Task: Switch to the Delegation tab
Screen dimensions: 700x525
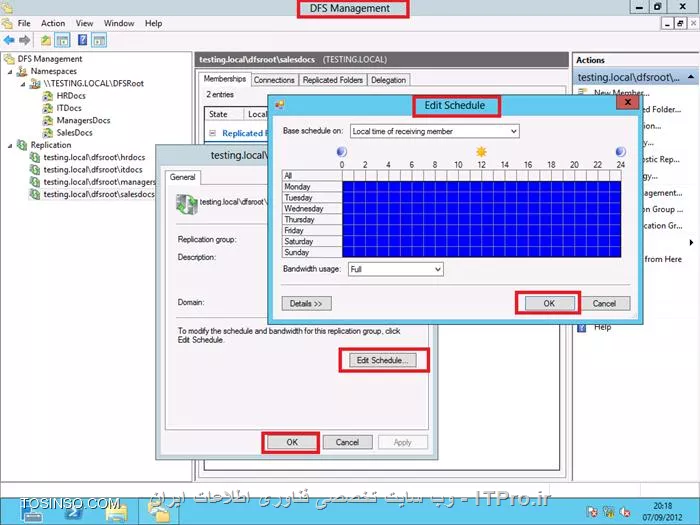Action: point(388,80)
